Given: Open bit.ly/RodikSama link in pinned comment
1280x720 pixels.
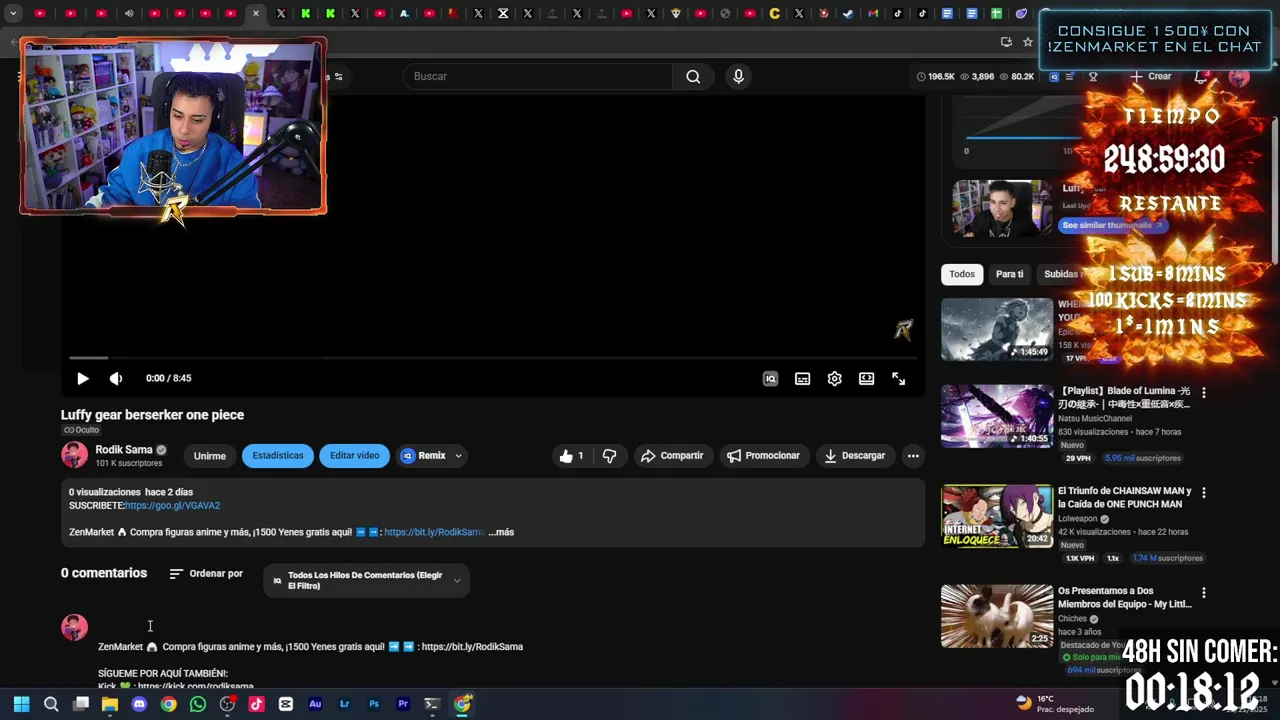Looking at the screenshot, I should tap(472, 647).
